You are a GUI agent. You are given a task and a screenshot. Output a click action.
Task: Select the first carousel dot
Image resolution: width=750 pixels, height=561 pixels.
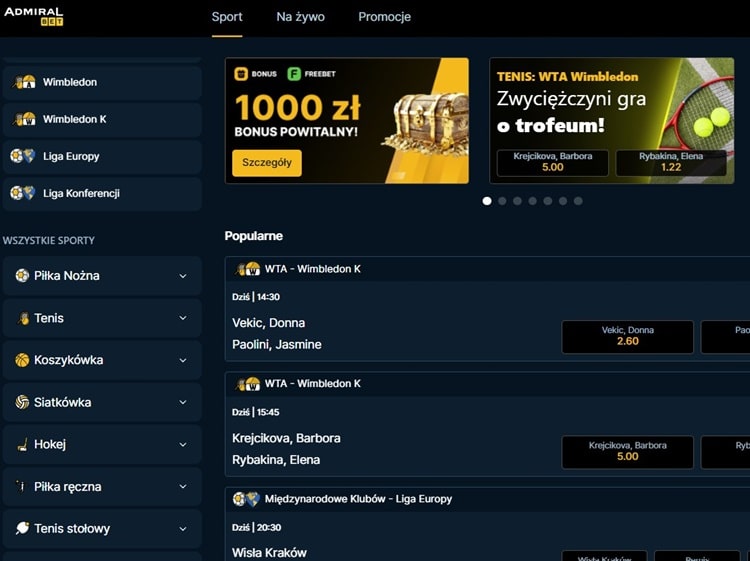(487, 201)
